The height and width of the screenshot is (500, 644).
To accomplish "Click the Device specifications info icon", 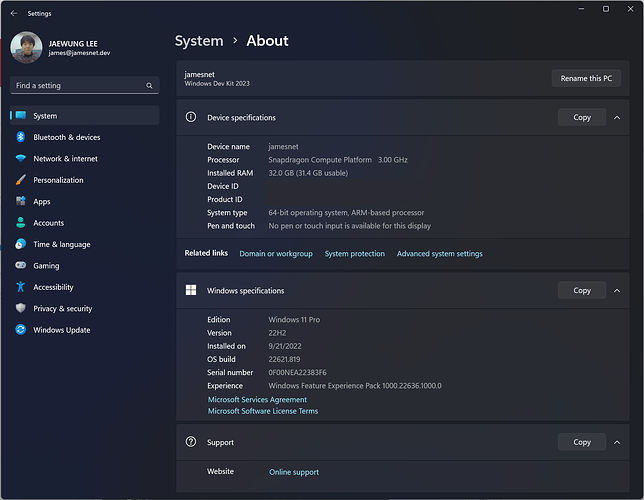I will pyautogui.click(x=191, y=117).
